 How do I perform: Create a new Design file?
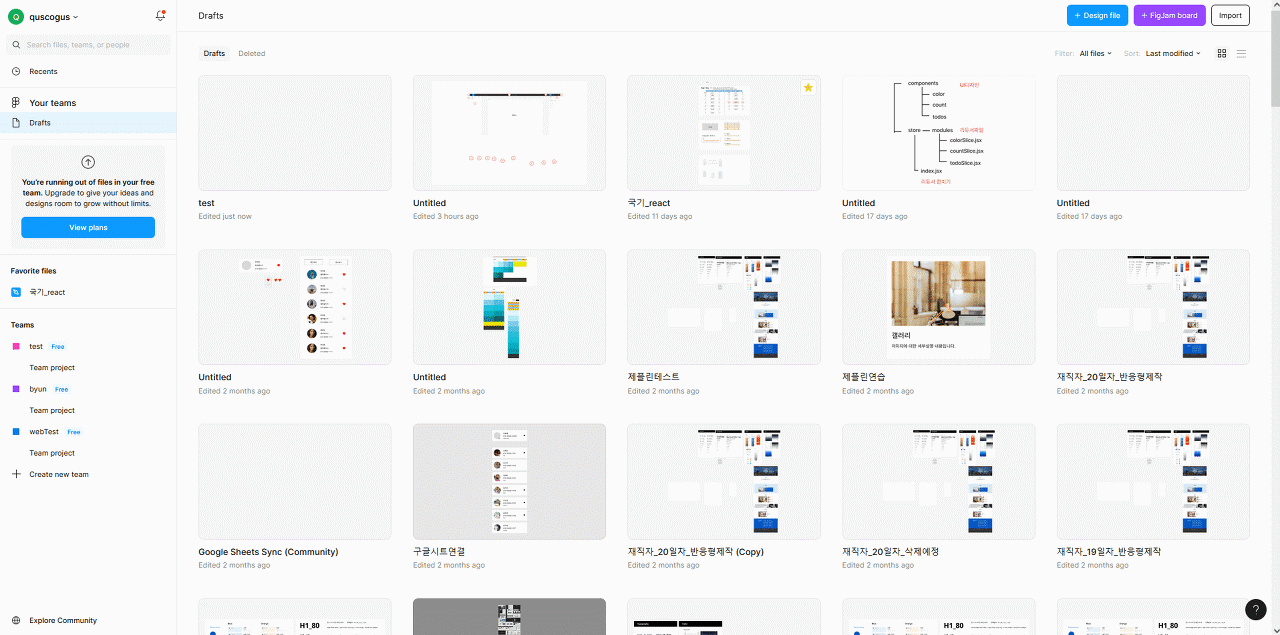tap(1097, 15)
